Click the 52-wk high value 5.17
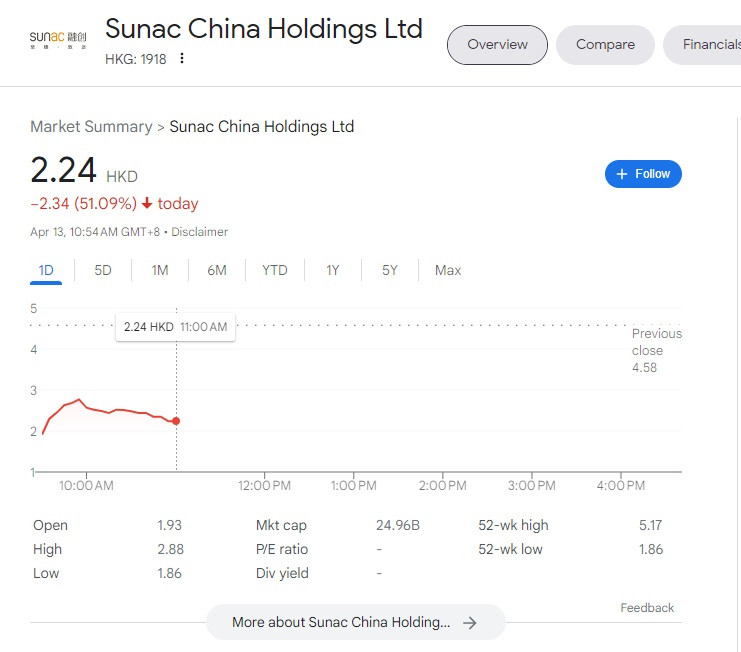Viewport: 741px width, 652px height. tap(650, 525)
